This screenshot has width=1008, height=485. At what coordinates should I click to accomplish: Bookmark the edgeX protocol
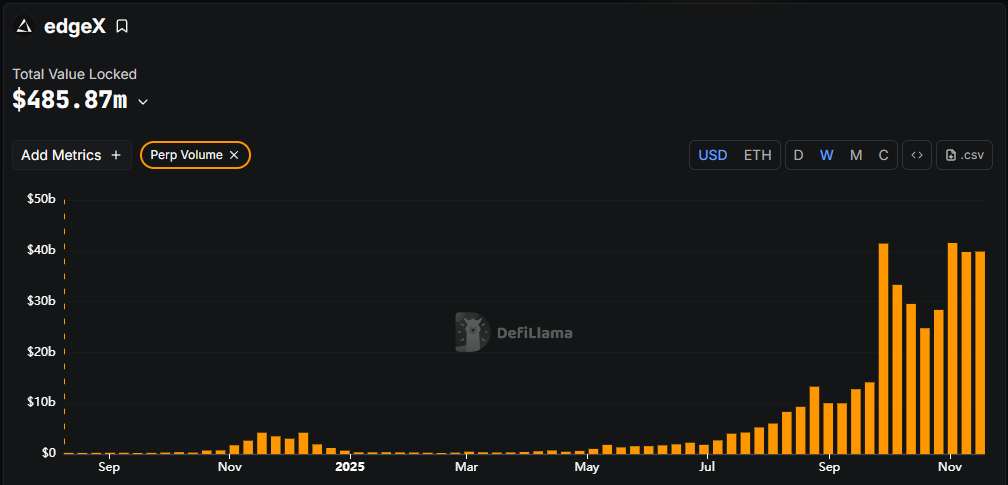click(122, 26)
